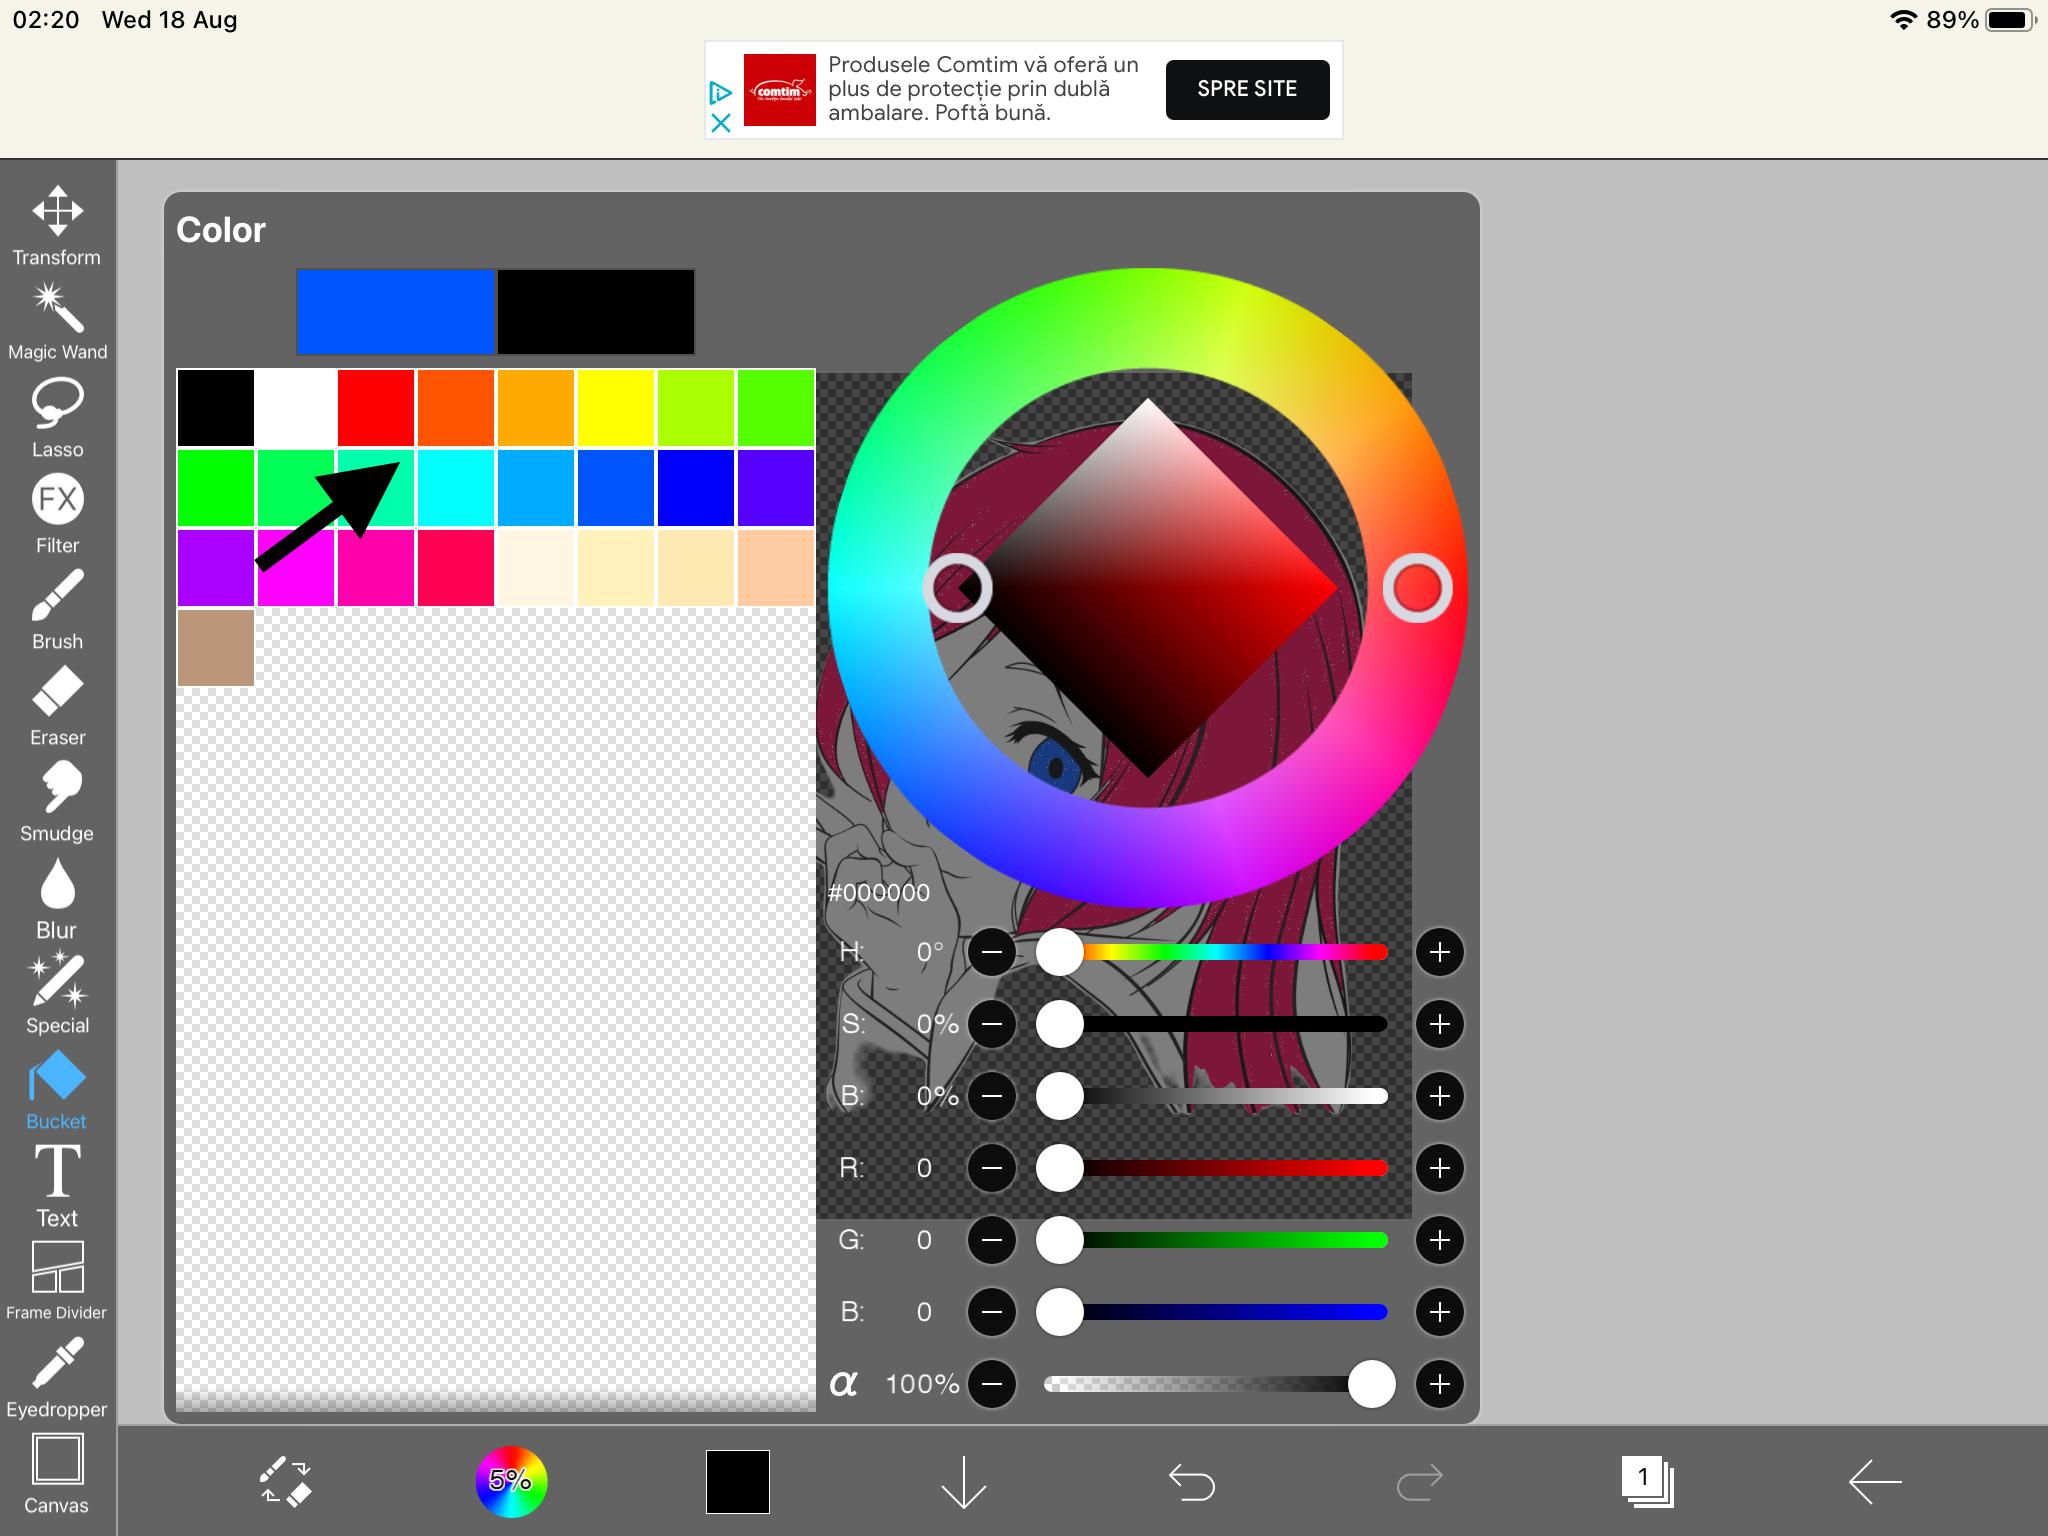Tap the Comtim red logo in ad
2048x1536 pixels.
pyautogui.click(x=780, y=90)
